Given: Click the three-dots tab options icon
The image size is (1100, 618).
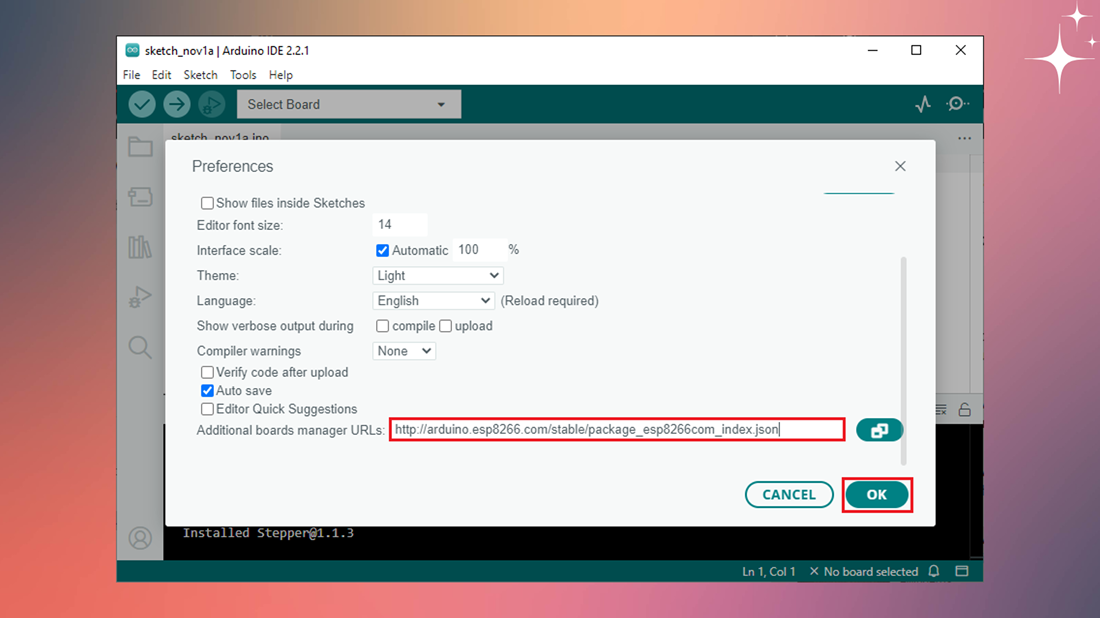Looking at the screenshot, I should (x=965, y=138).
